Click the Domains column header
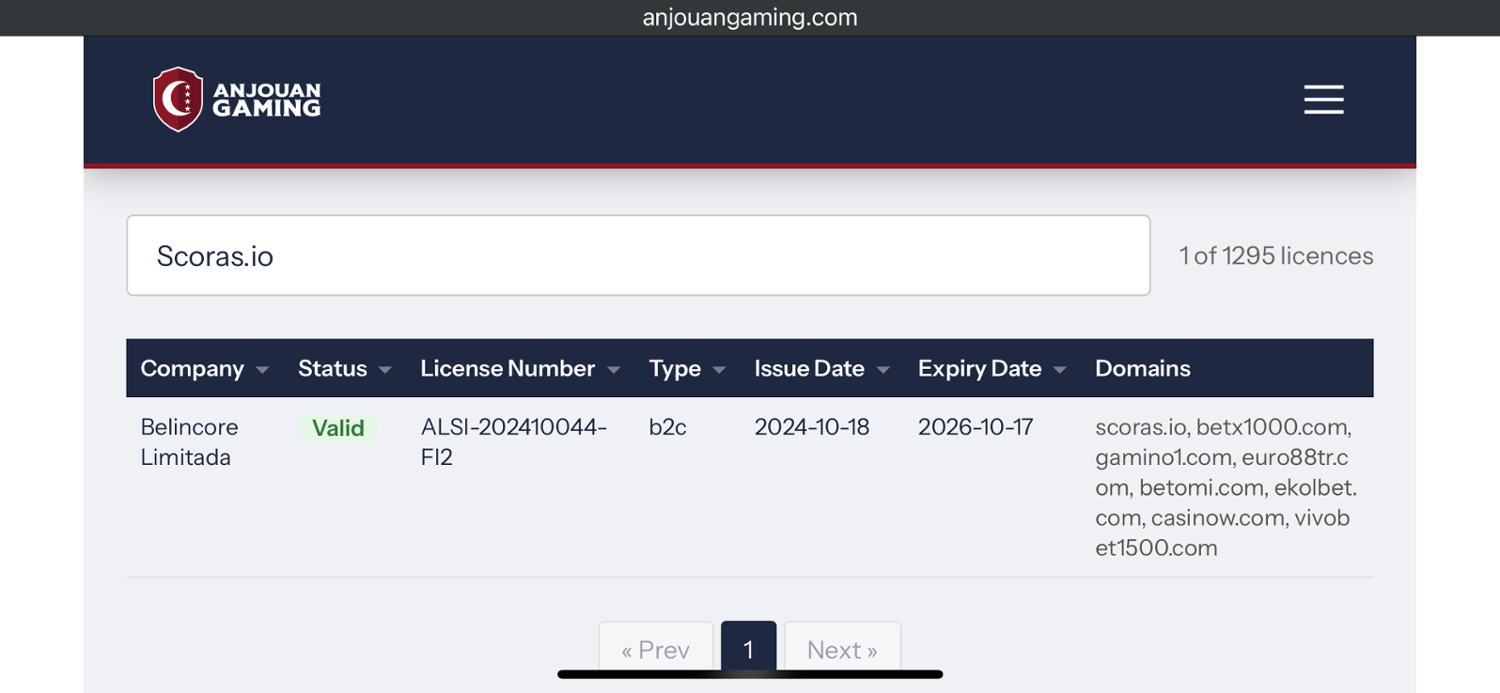 pos(1143,368)
